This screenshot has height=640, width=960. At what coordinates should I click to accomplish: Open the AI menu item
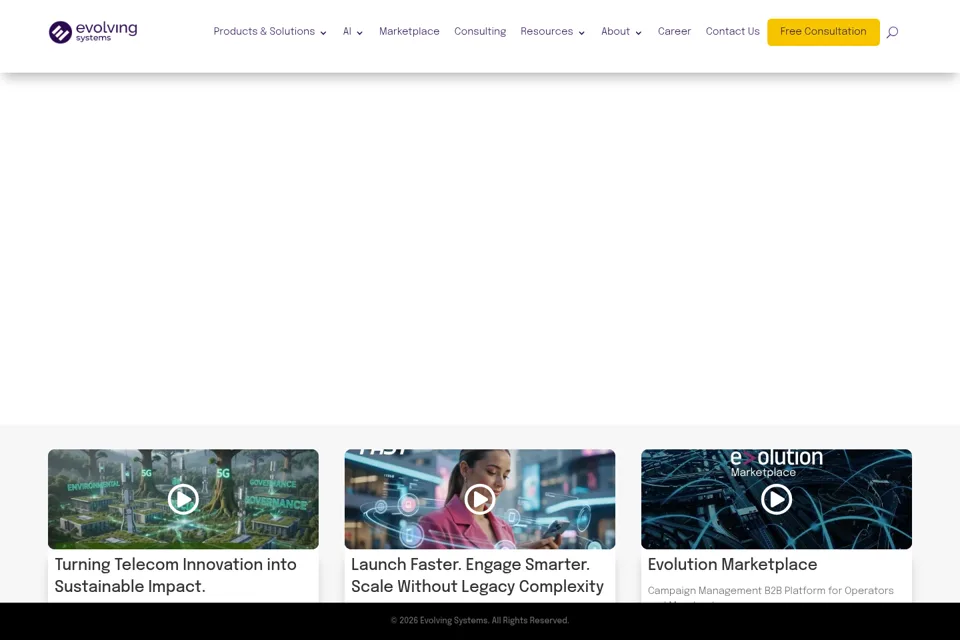(347, 31)
